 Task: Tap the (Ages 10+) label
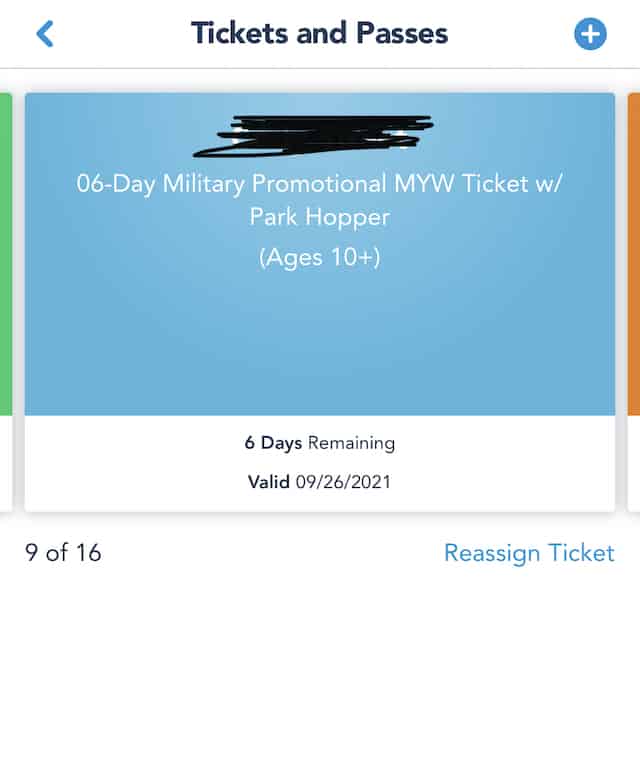(320, 257)
